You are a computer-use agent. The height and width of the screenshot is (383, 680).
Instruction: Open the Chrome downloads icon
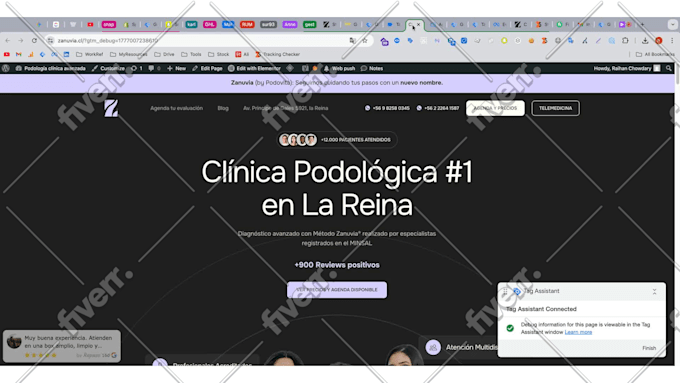(645, 40)
